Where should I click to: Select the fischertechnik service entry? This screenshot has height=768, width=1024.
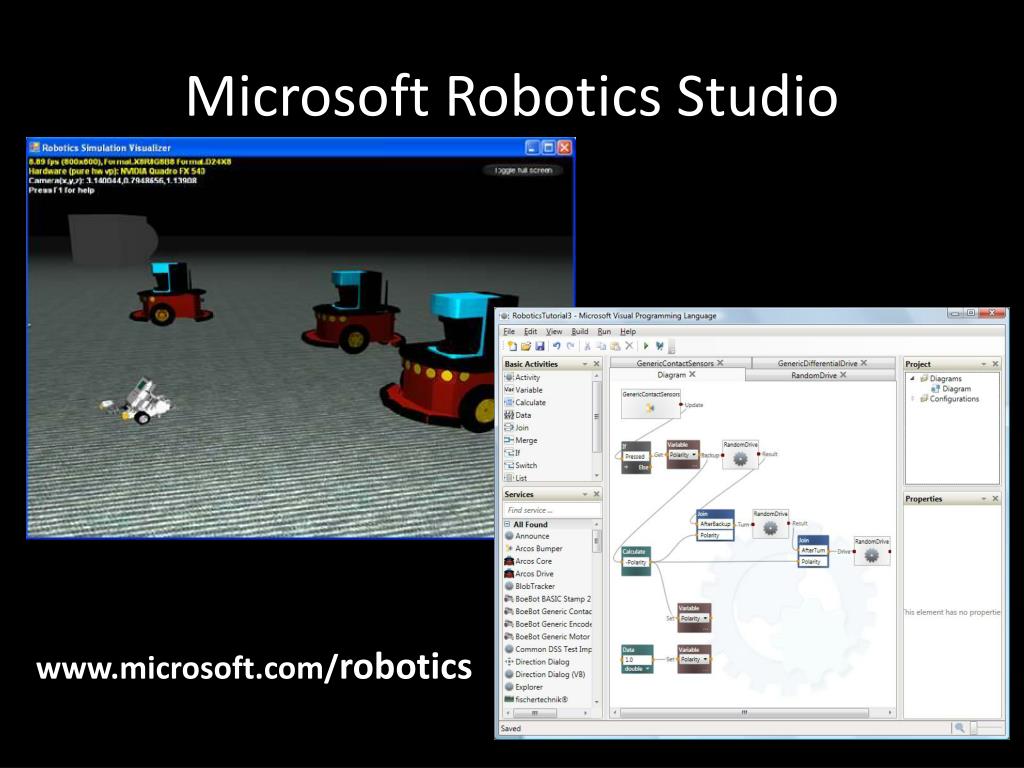pyautogui.click(x=536, y=699)
